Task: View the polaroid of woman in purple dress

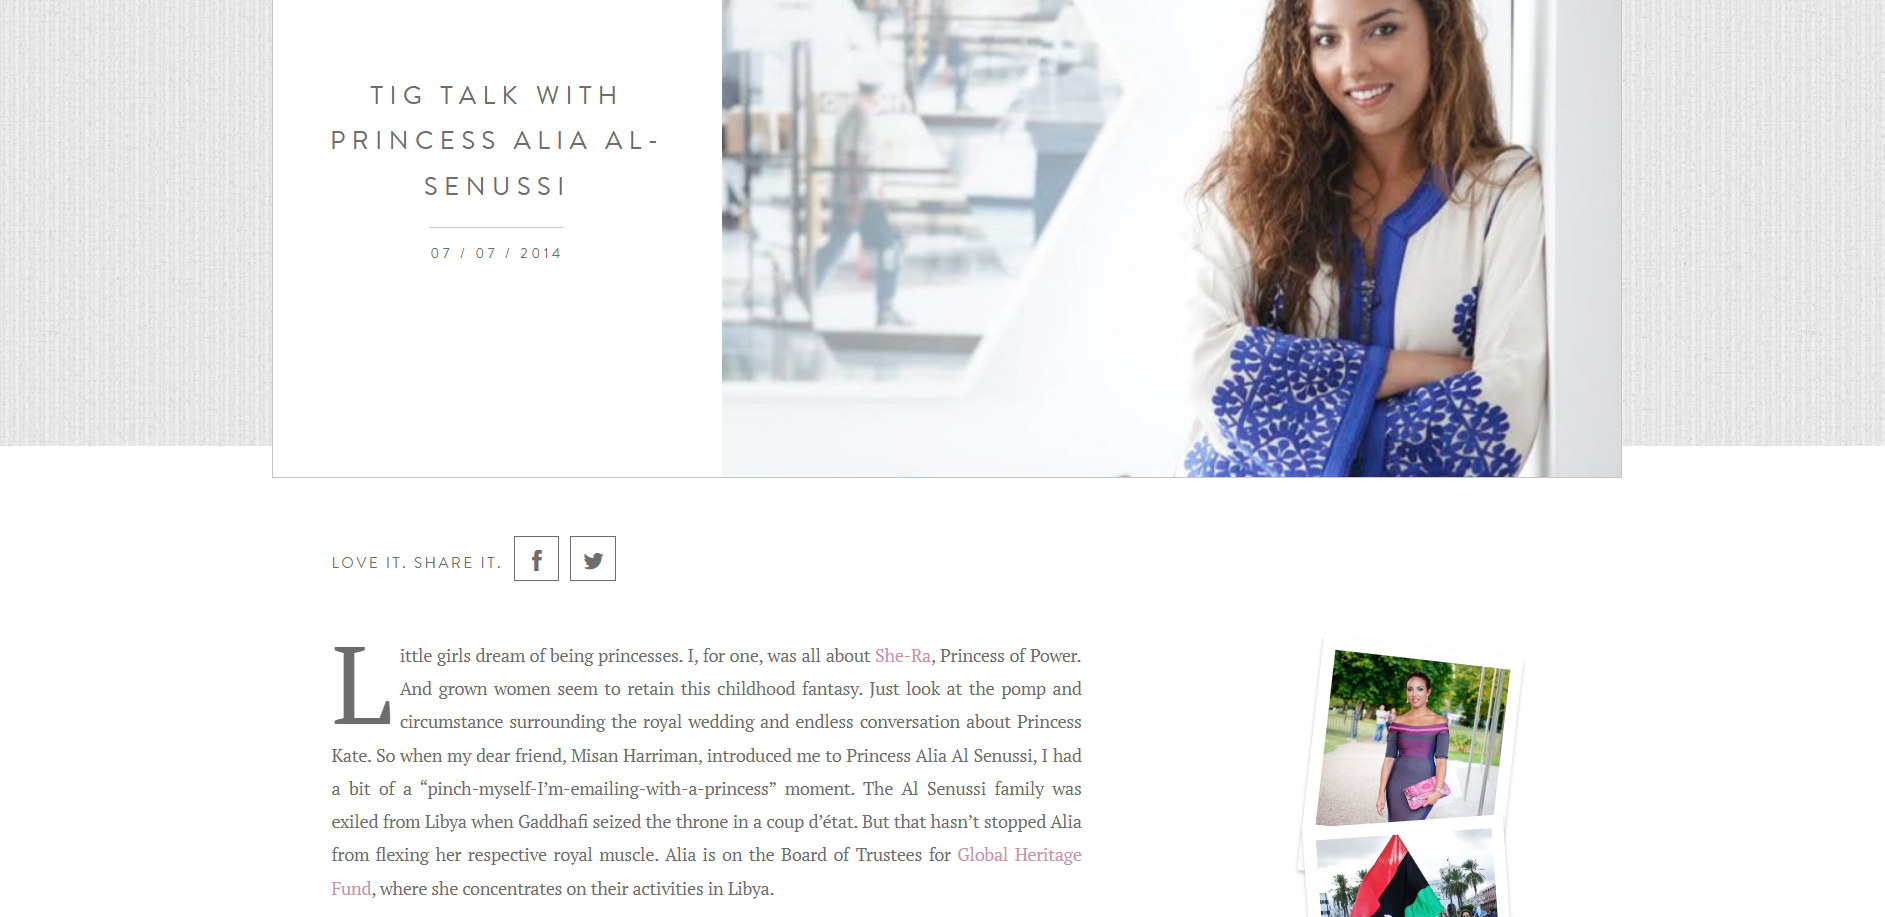Action: [1412, 738]
